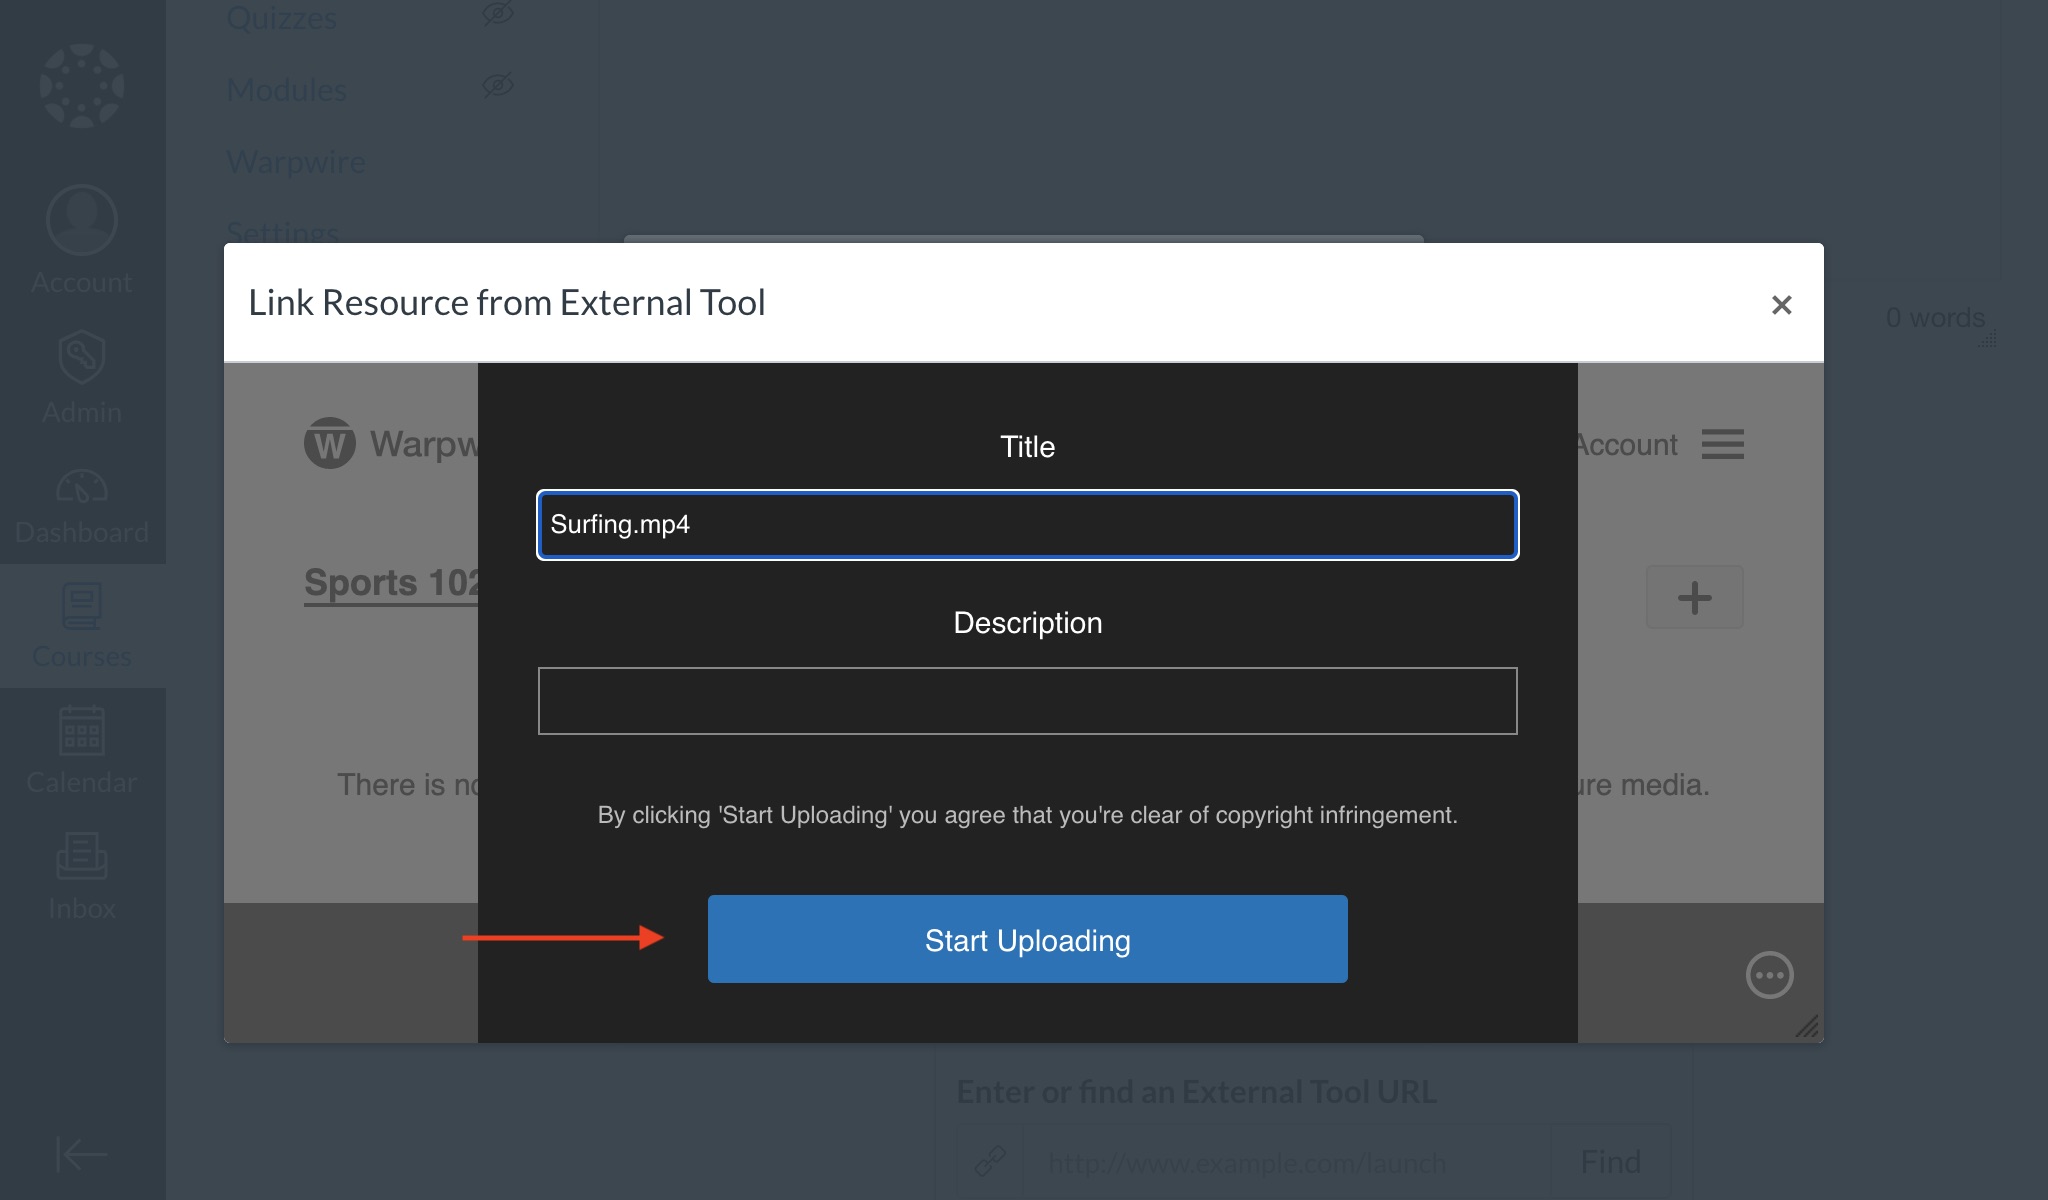Go to the Dashboard speedometer icon
The image size is (2048, 1200).
(x=82, y=488)
